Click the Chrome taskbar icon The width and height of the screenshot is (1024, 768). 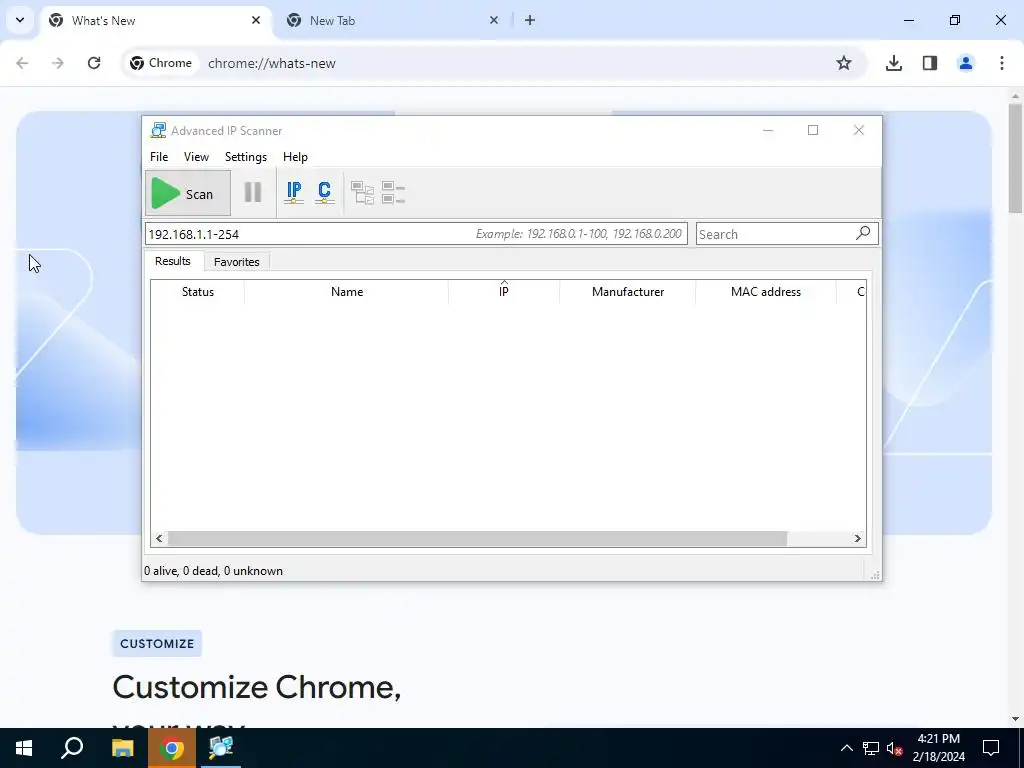[x=172, y=748]
